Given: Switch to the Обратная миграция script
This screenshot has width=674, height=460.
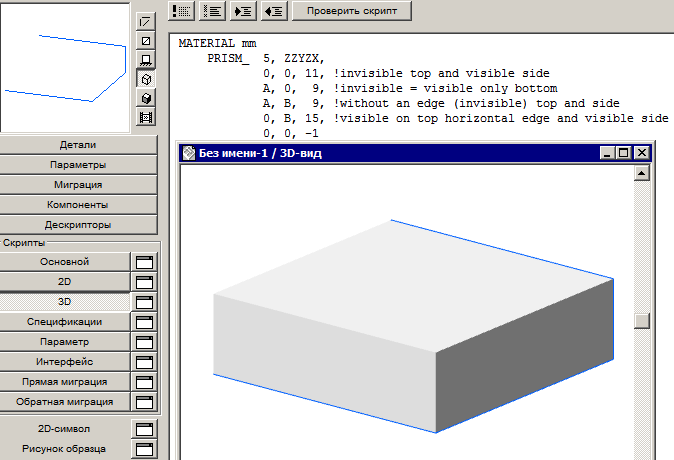Looking at the screenshot, I should (x=64, y=402).
